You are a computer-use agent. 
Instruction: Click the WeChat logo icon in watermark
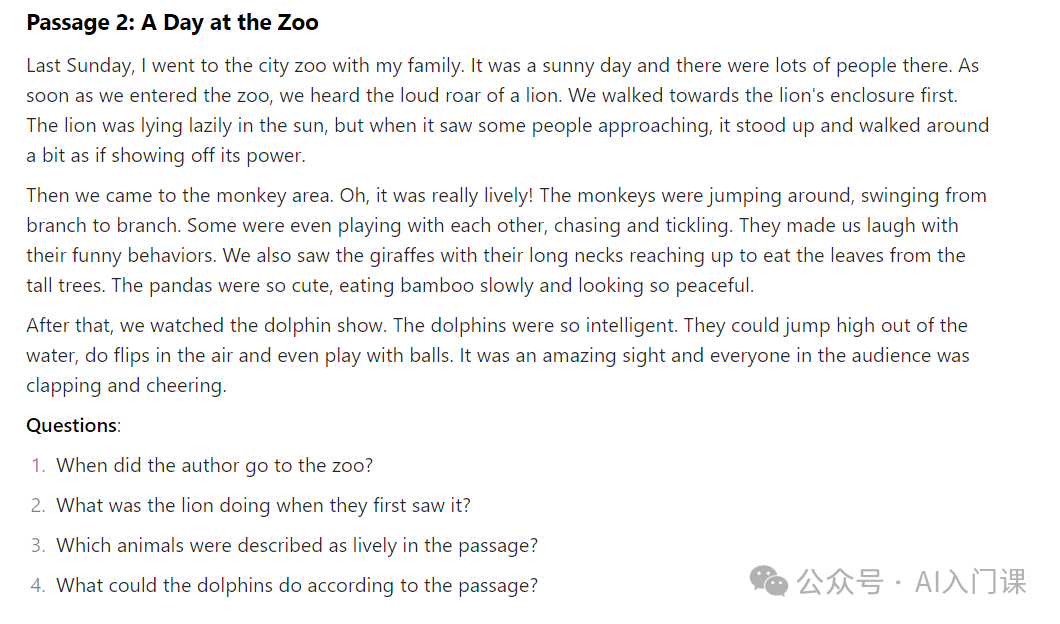tap(769, 581)
